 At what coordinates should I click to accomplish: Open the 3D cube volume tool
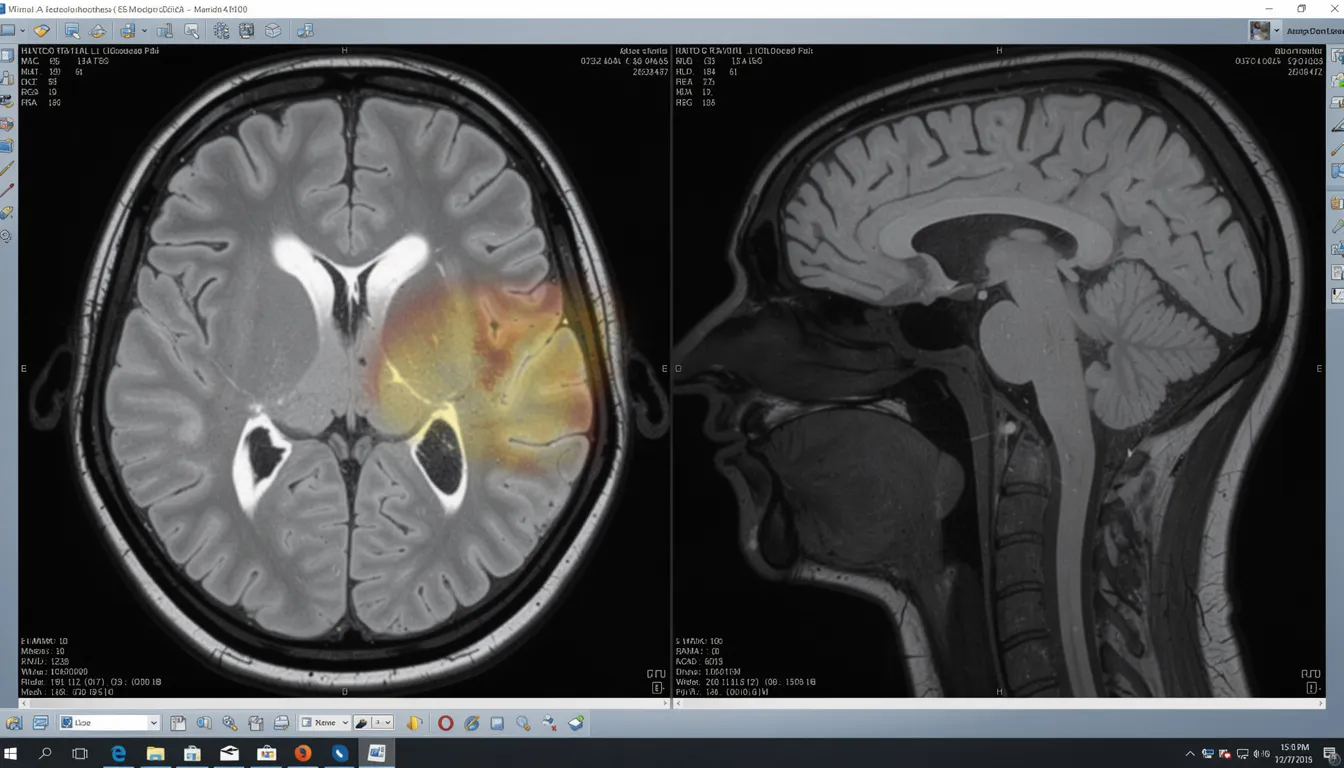point(273,31)
